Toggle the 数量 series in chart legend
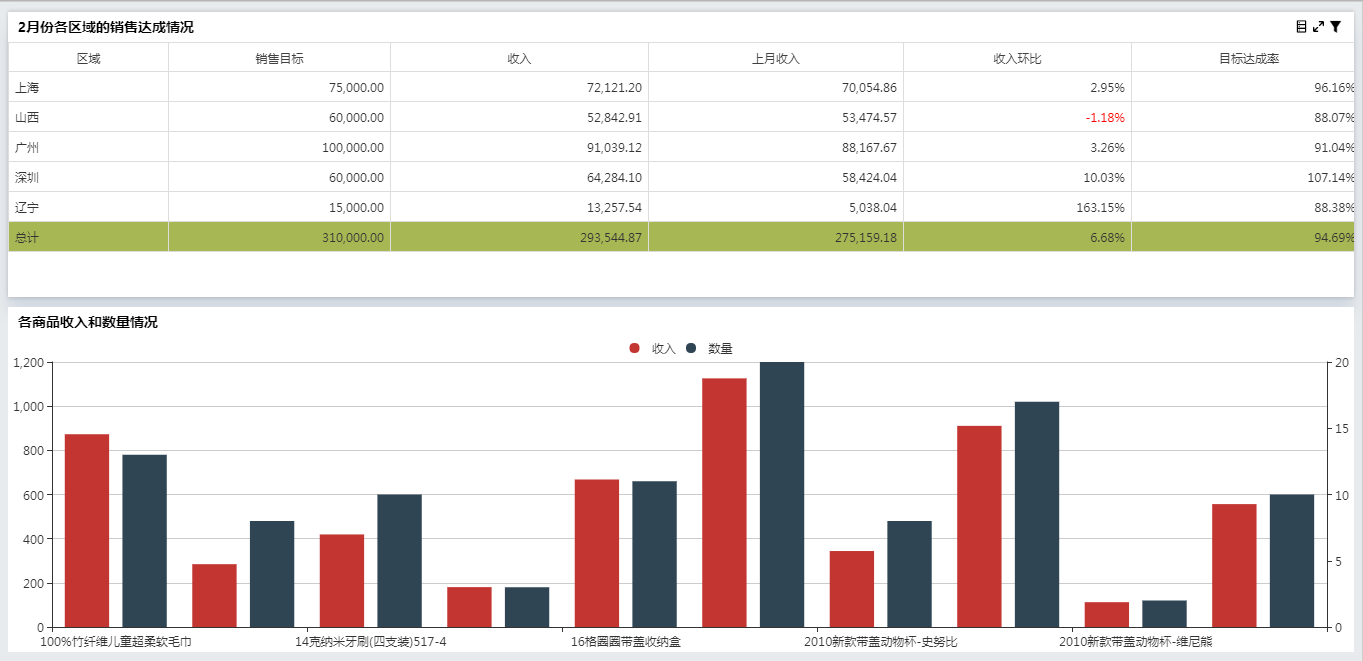Image resolution: width=1363 pixels, height=661 pixels. (711, 348)
